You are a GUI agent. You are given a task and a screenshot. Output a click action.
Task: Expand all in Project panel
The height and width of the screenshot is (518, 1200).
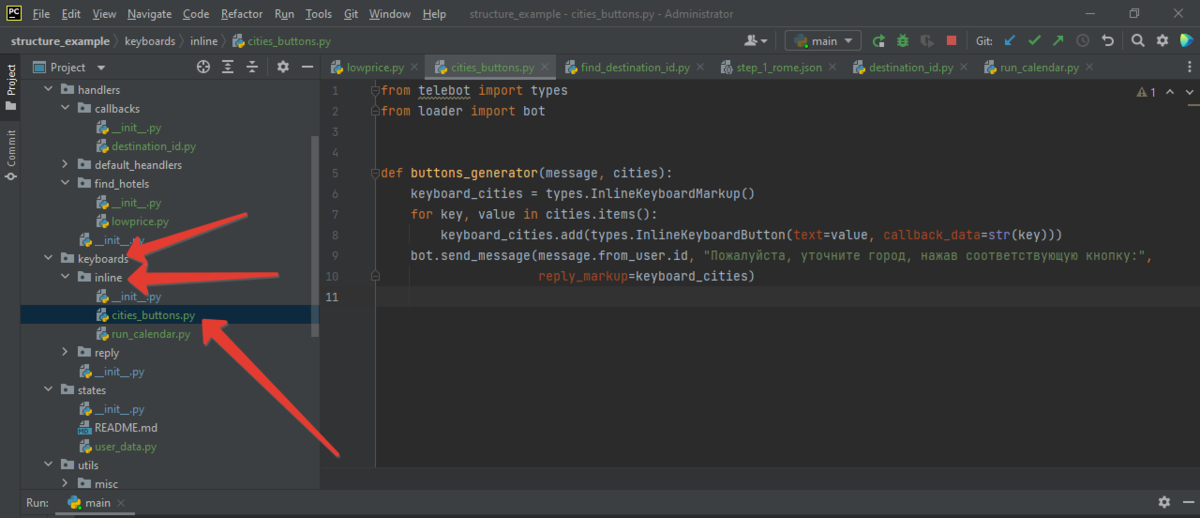[x=228, y=67]
